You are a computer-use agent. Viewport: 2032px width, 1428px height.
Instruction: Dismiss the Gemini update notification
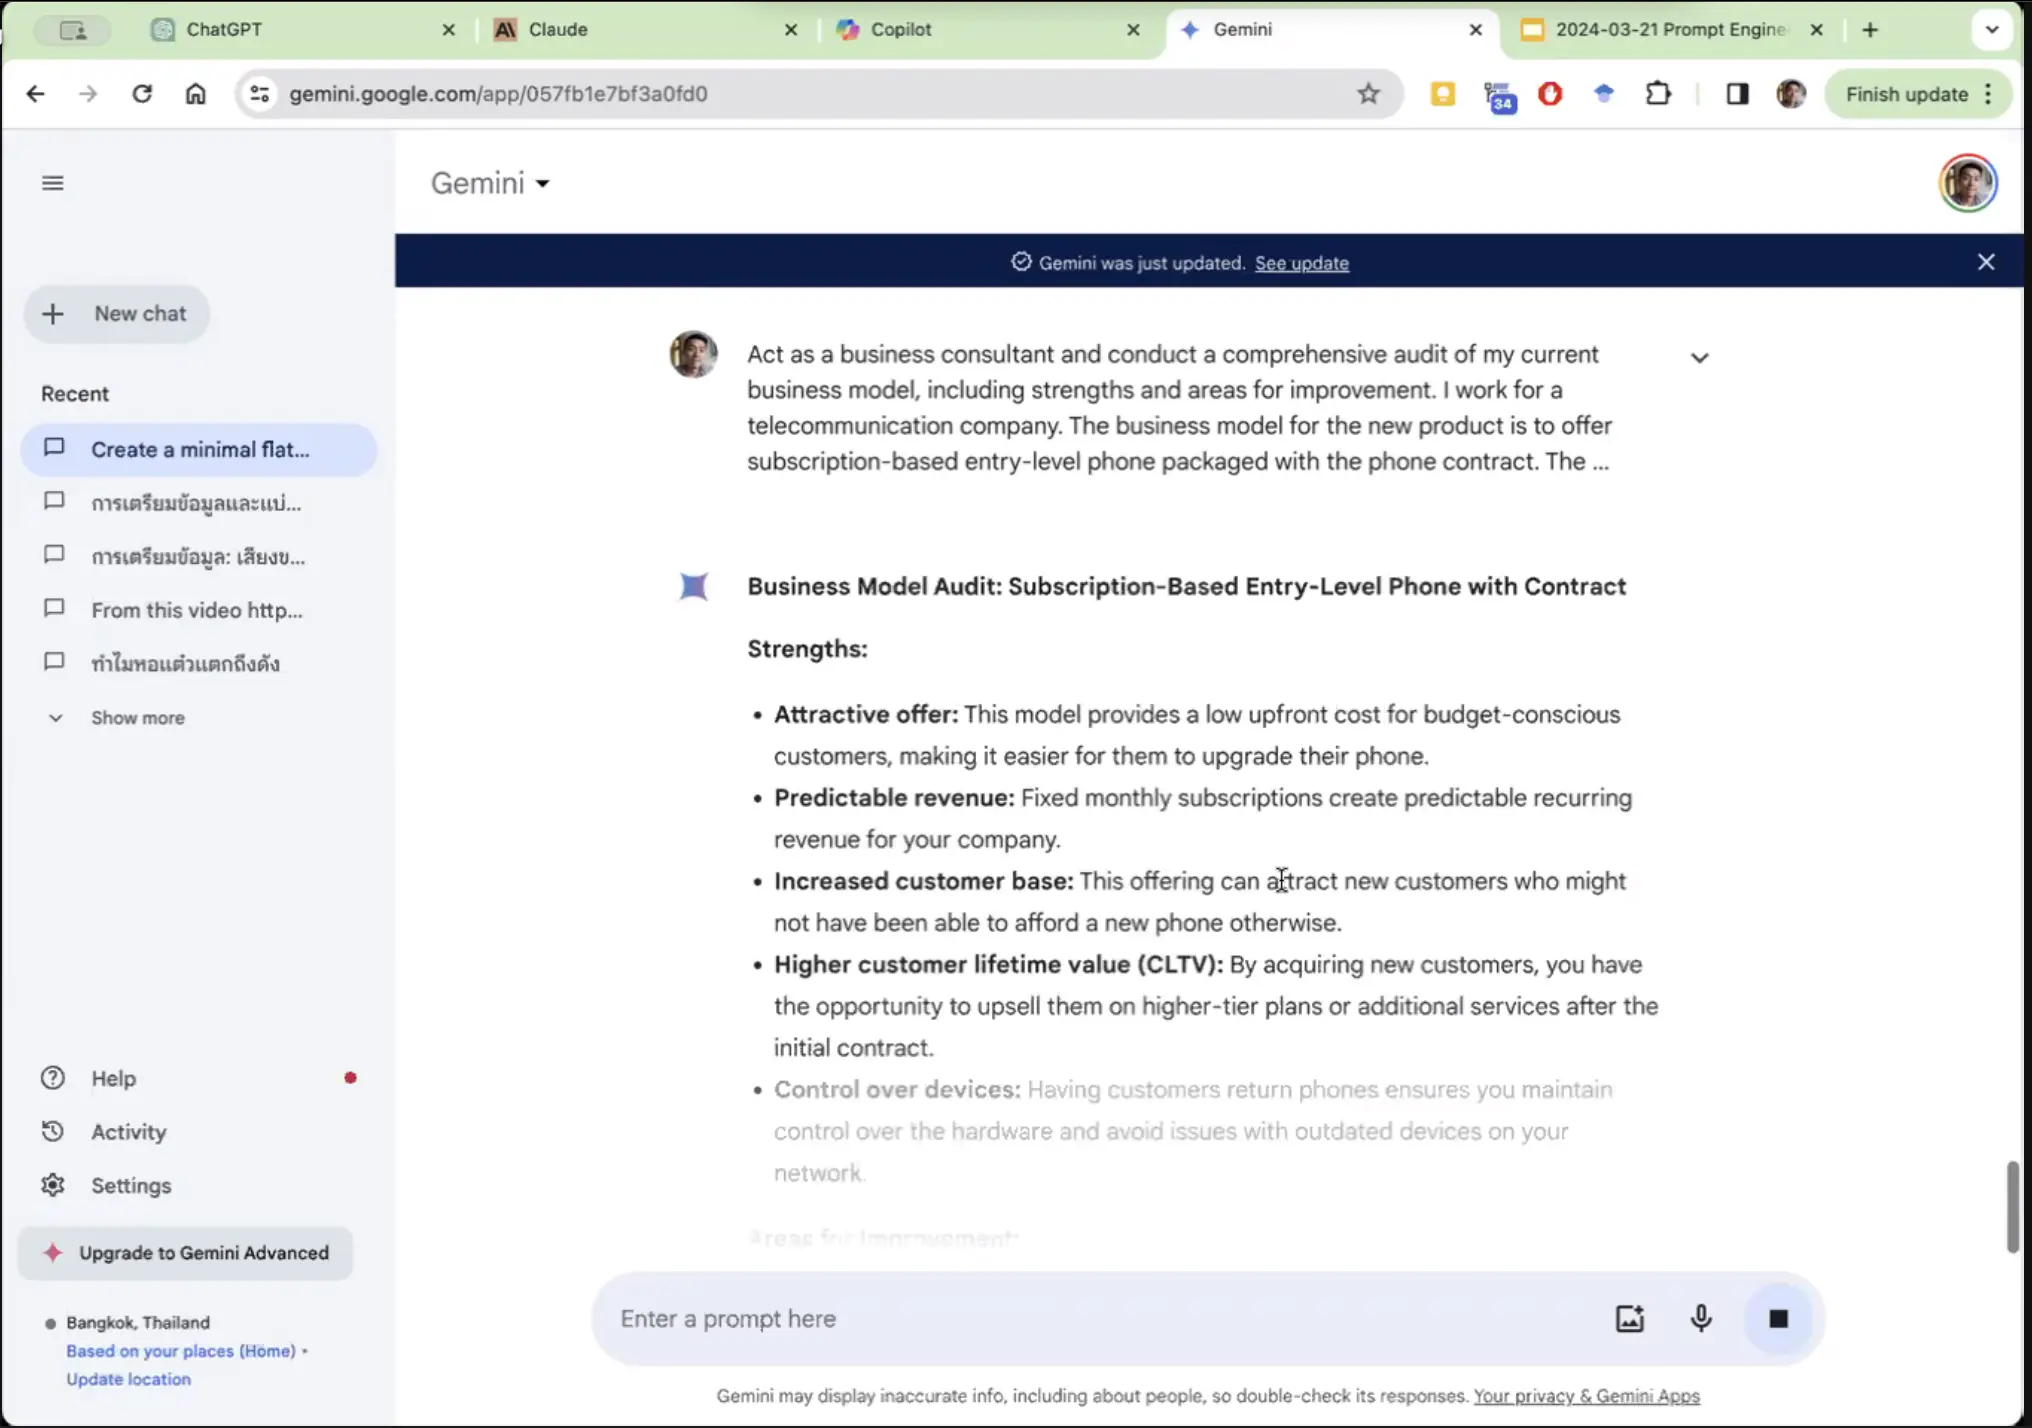coord(1987,260)
